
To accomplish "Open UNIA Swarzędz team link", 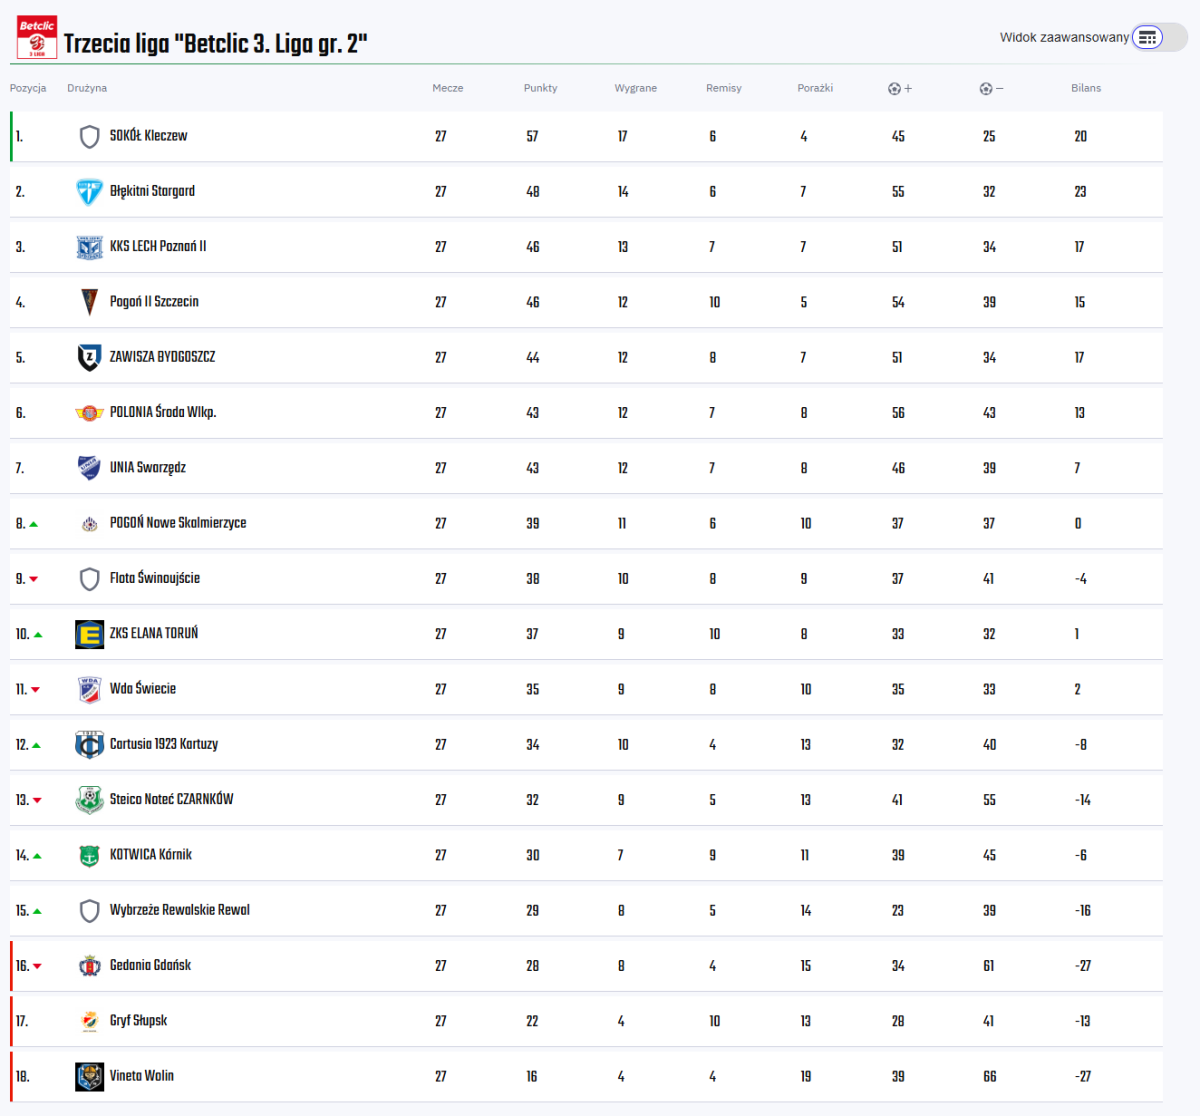I will click(147, 468).
